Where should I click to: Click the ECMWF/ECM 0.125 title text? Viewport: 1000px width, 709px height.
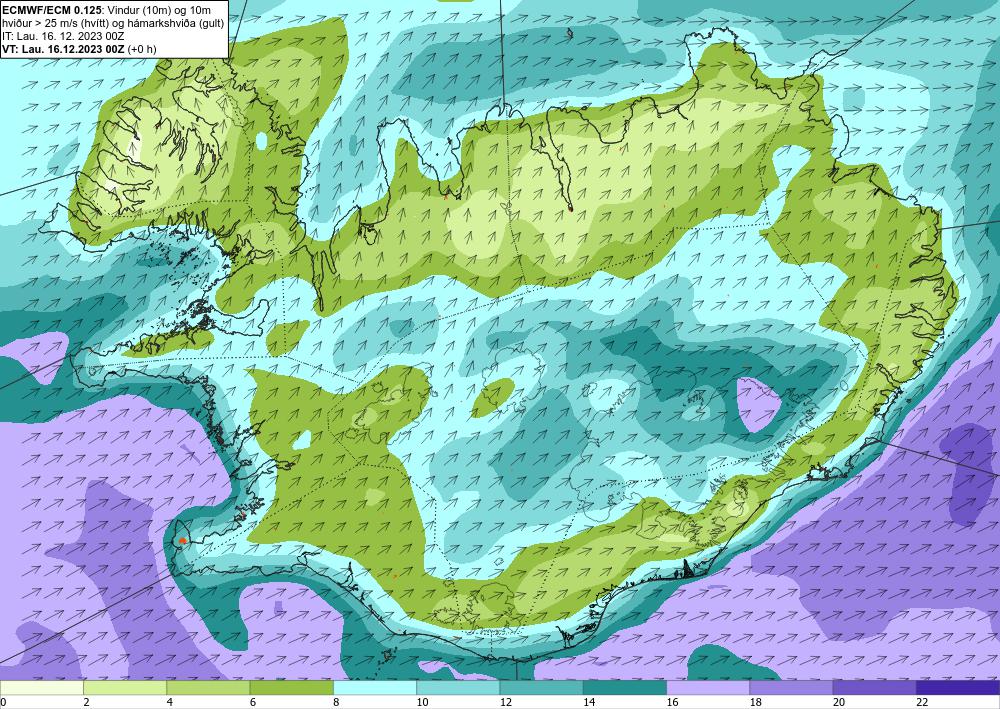[x=50, y=10]
